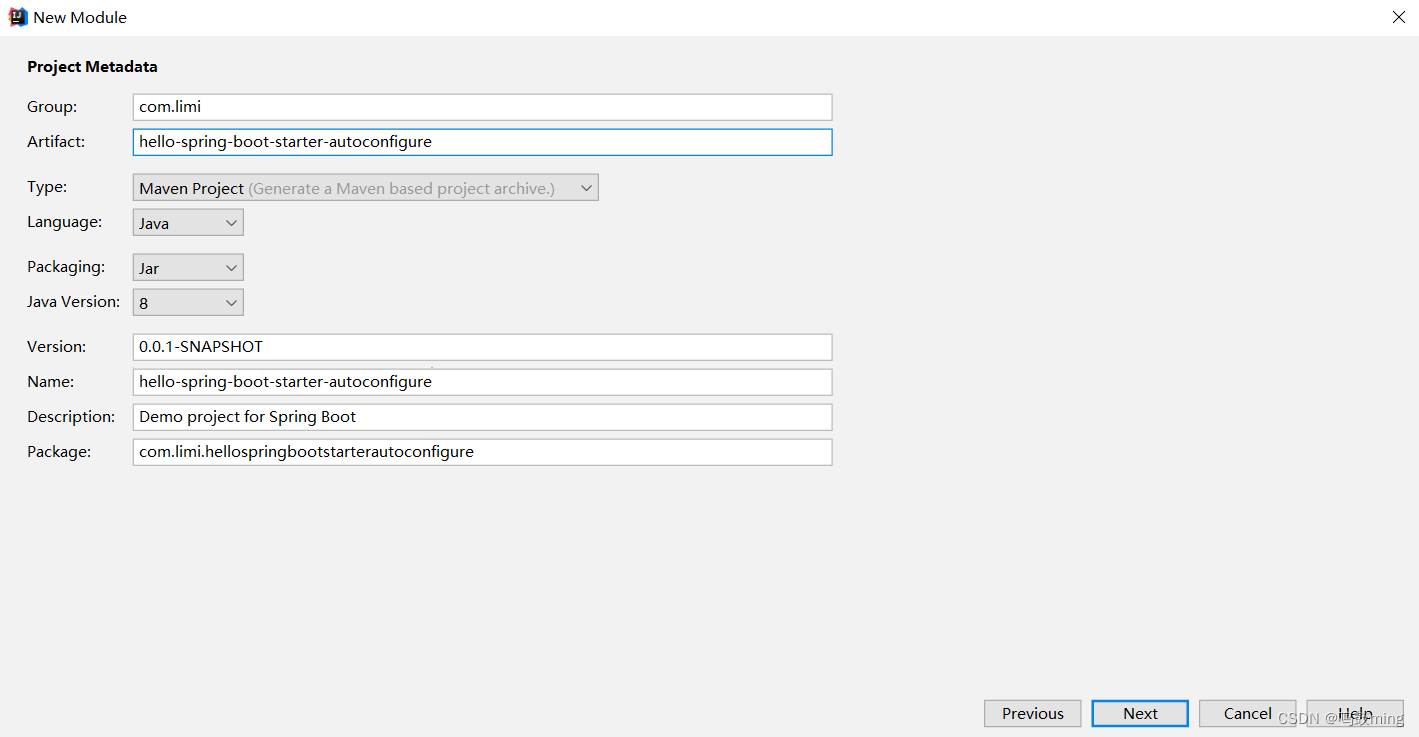The image size is (1419, 737).
Task: Click the Java Version label
Action: click(x=73, y=302)
